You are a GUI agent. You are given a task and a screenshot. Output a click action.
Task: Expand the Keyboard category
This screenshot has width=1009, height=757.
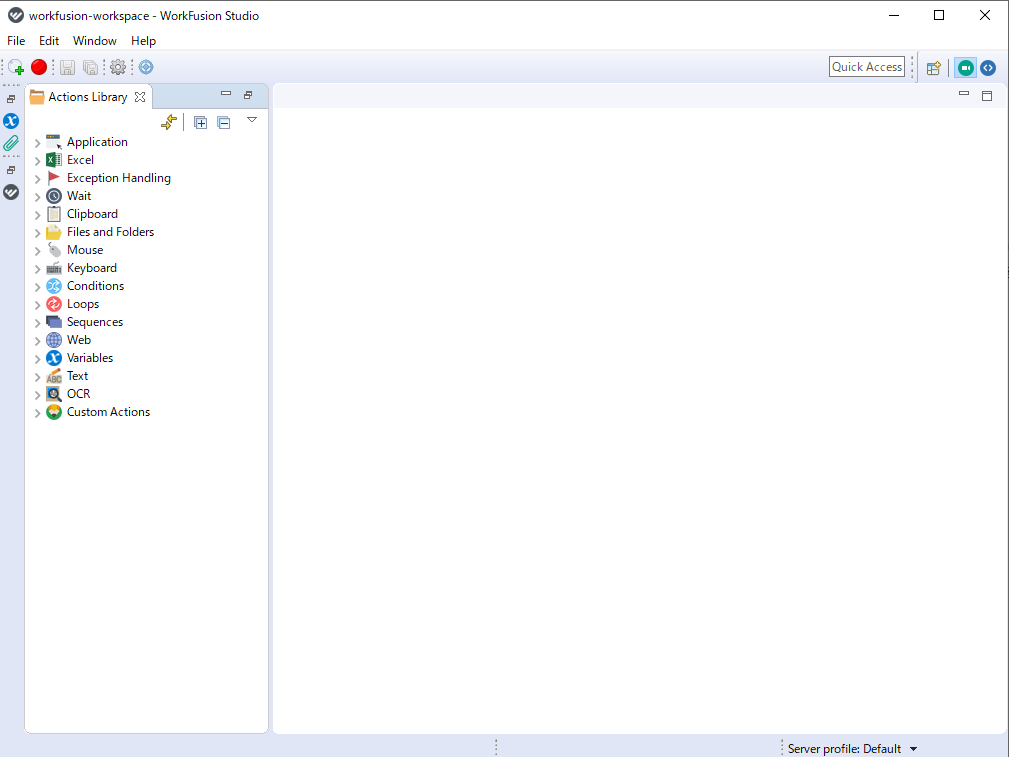coord(37,269)
